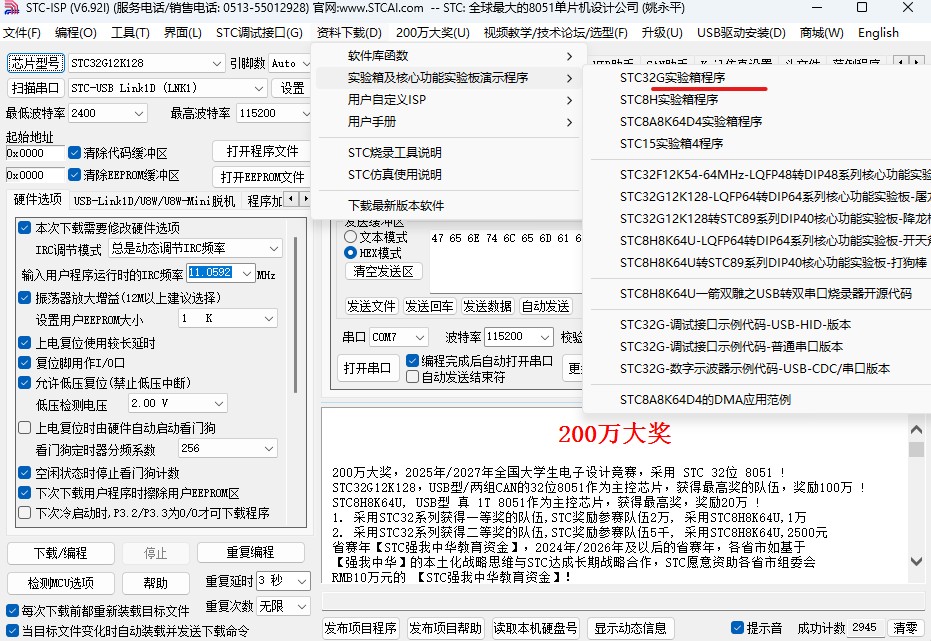This screenshot has height=641, width=931.
Task: Toggle 清除代码缓冲区 checkbox
Action: tap(74, 153)
